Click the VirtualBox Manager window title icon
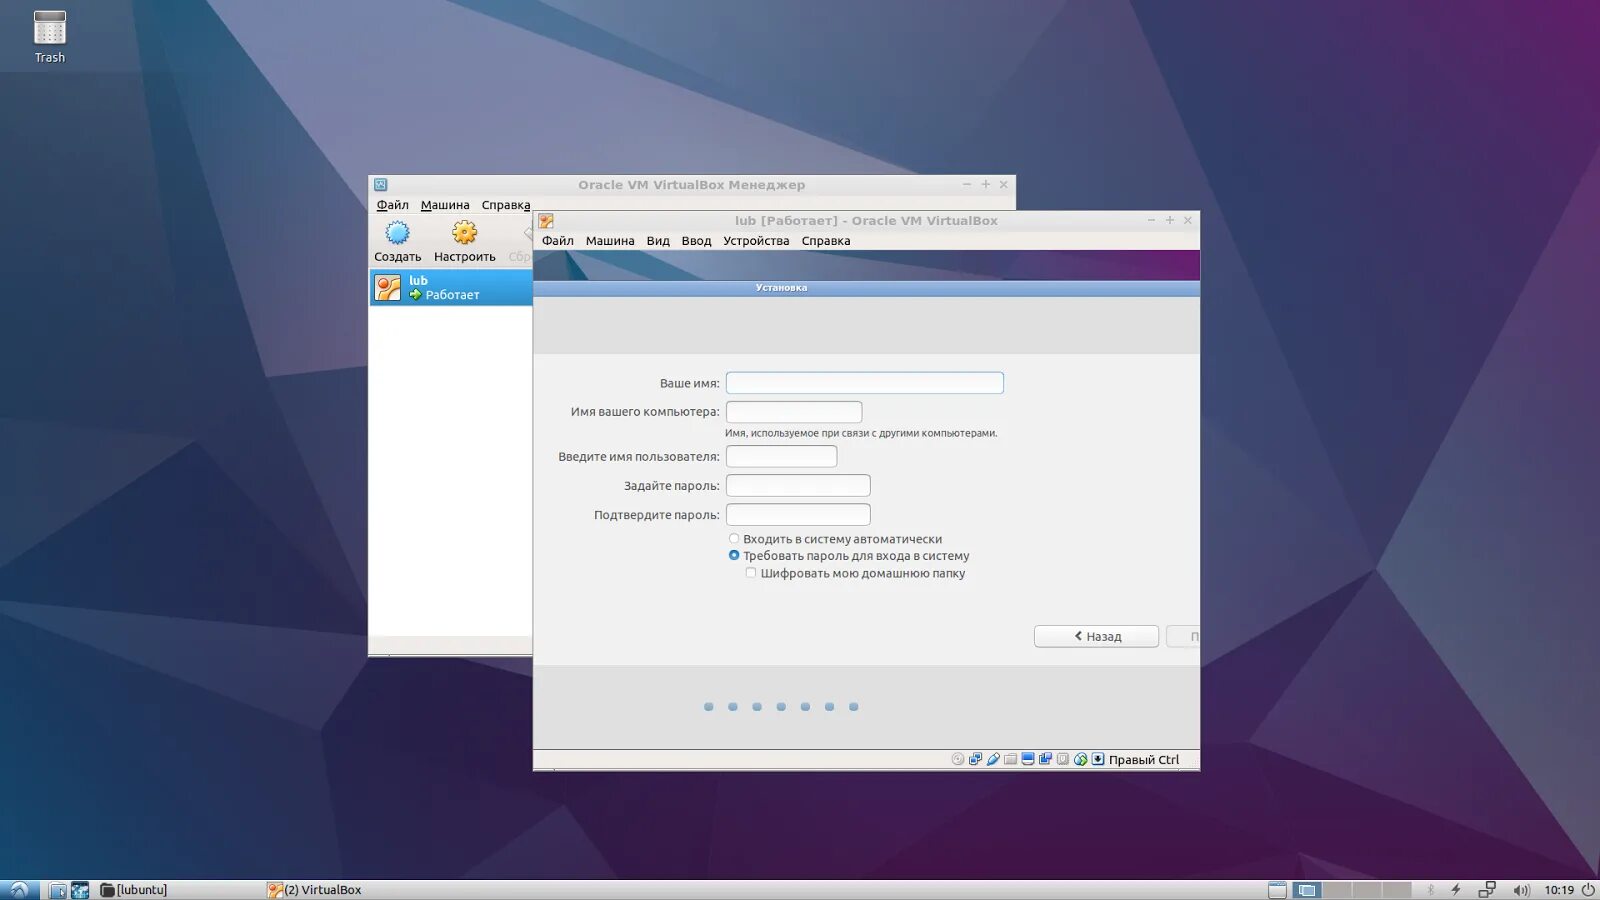Viewport: 1600px width, 900px height. click(381, 185)
